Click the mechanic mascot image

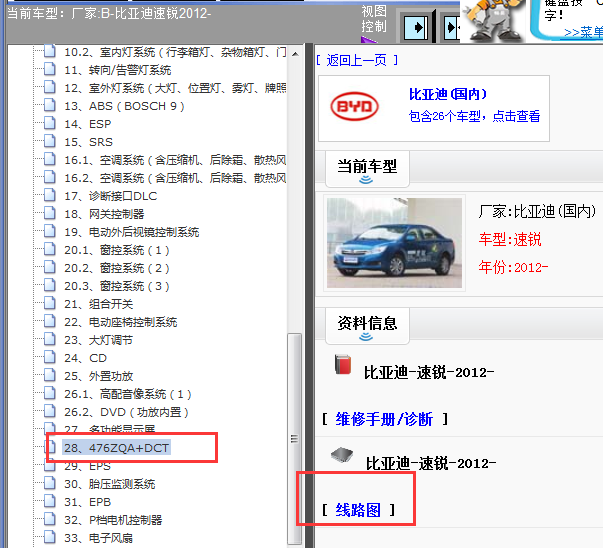point(493,20)
